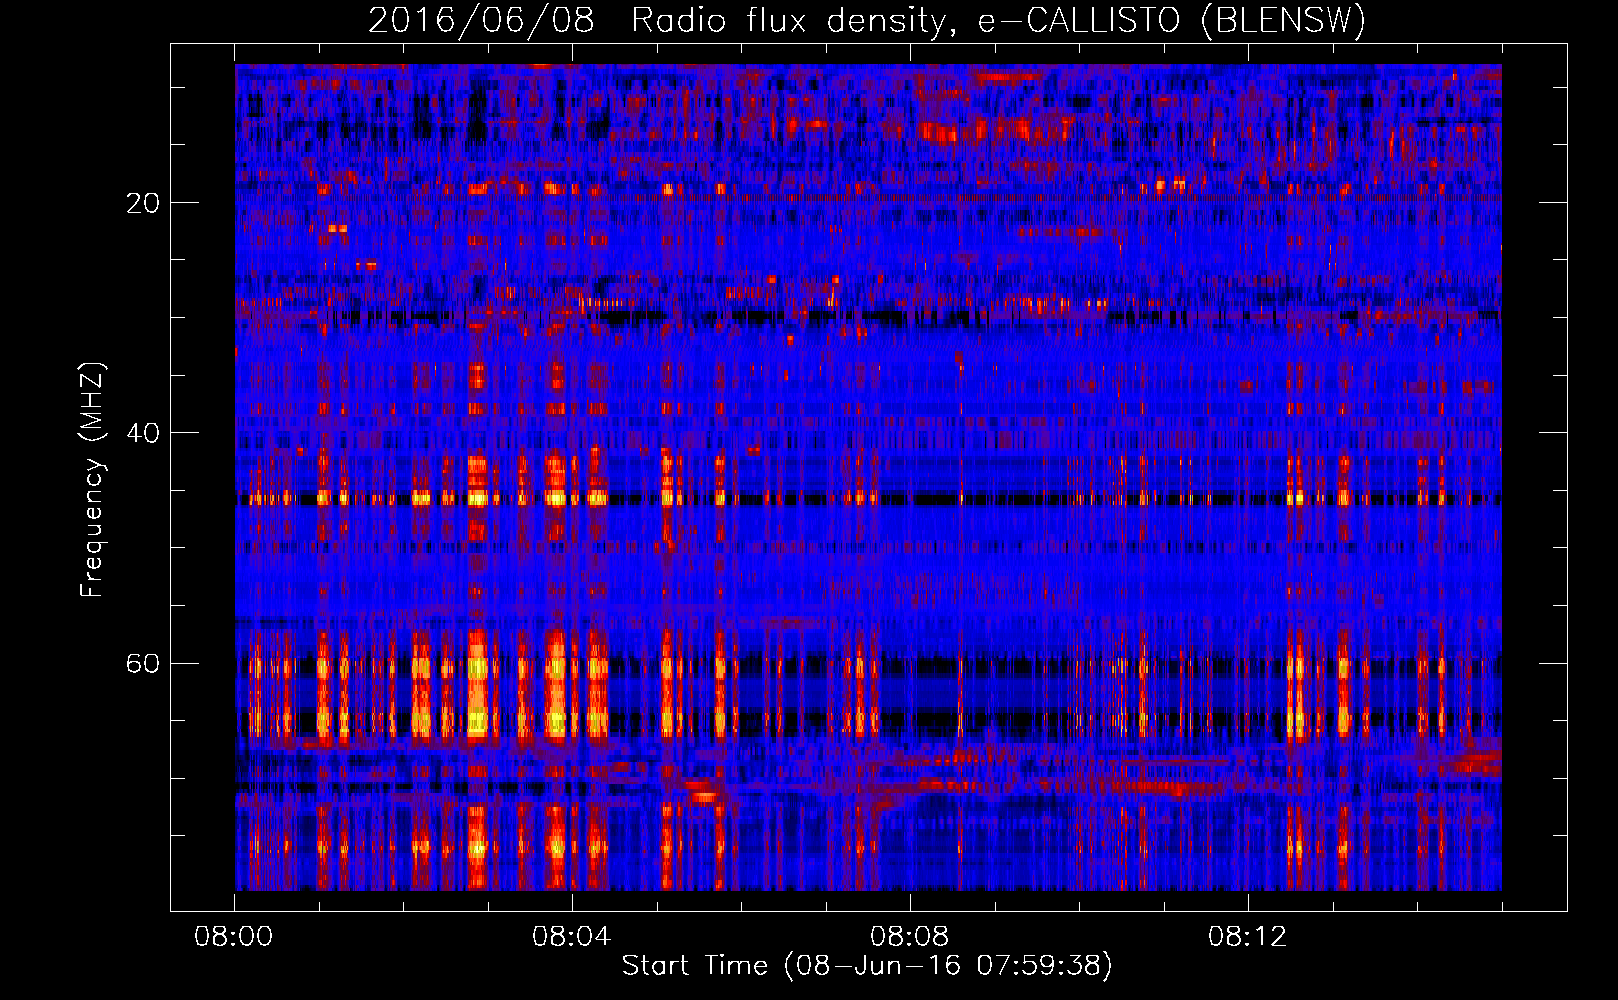Select the 40 MHz frequency axis label
Screen dimensions: 1618x1000
pyautogui.click(x=143, y=433)
